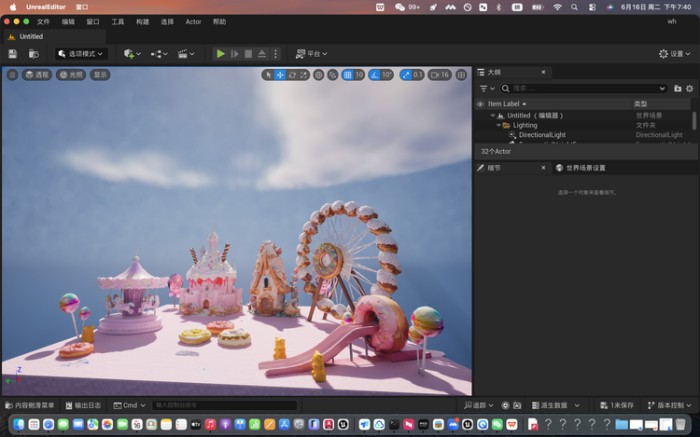The height and width of the screenshot is (437, 700).
Task: Open the Cmd console type dropdown
Action: pos(129,405)
